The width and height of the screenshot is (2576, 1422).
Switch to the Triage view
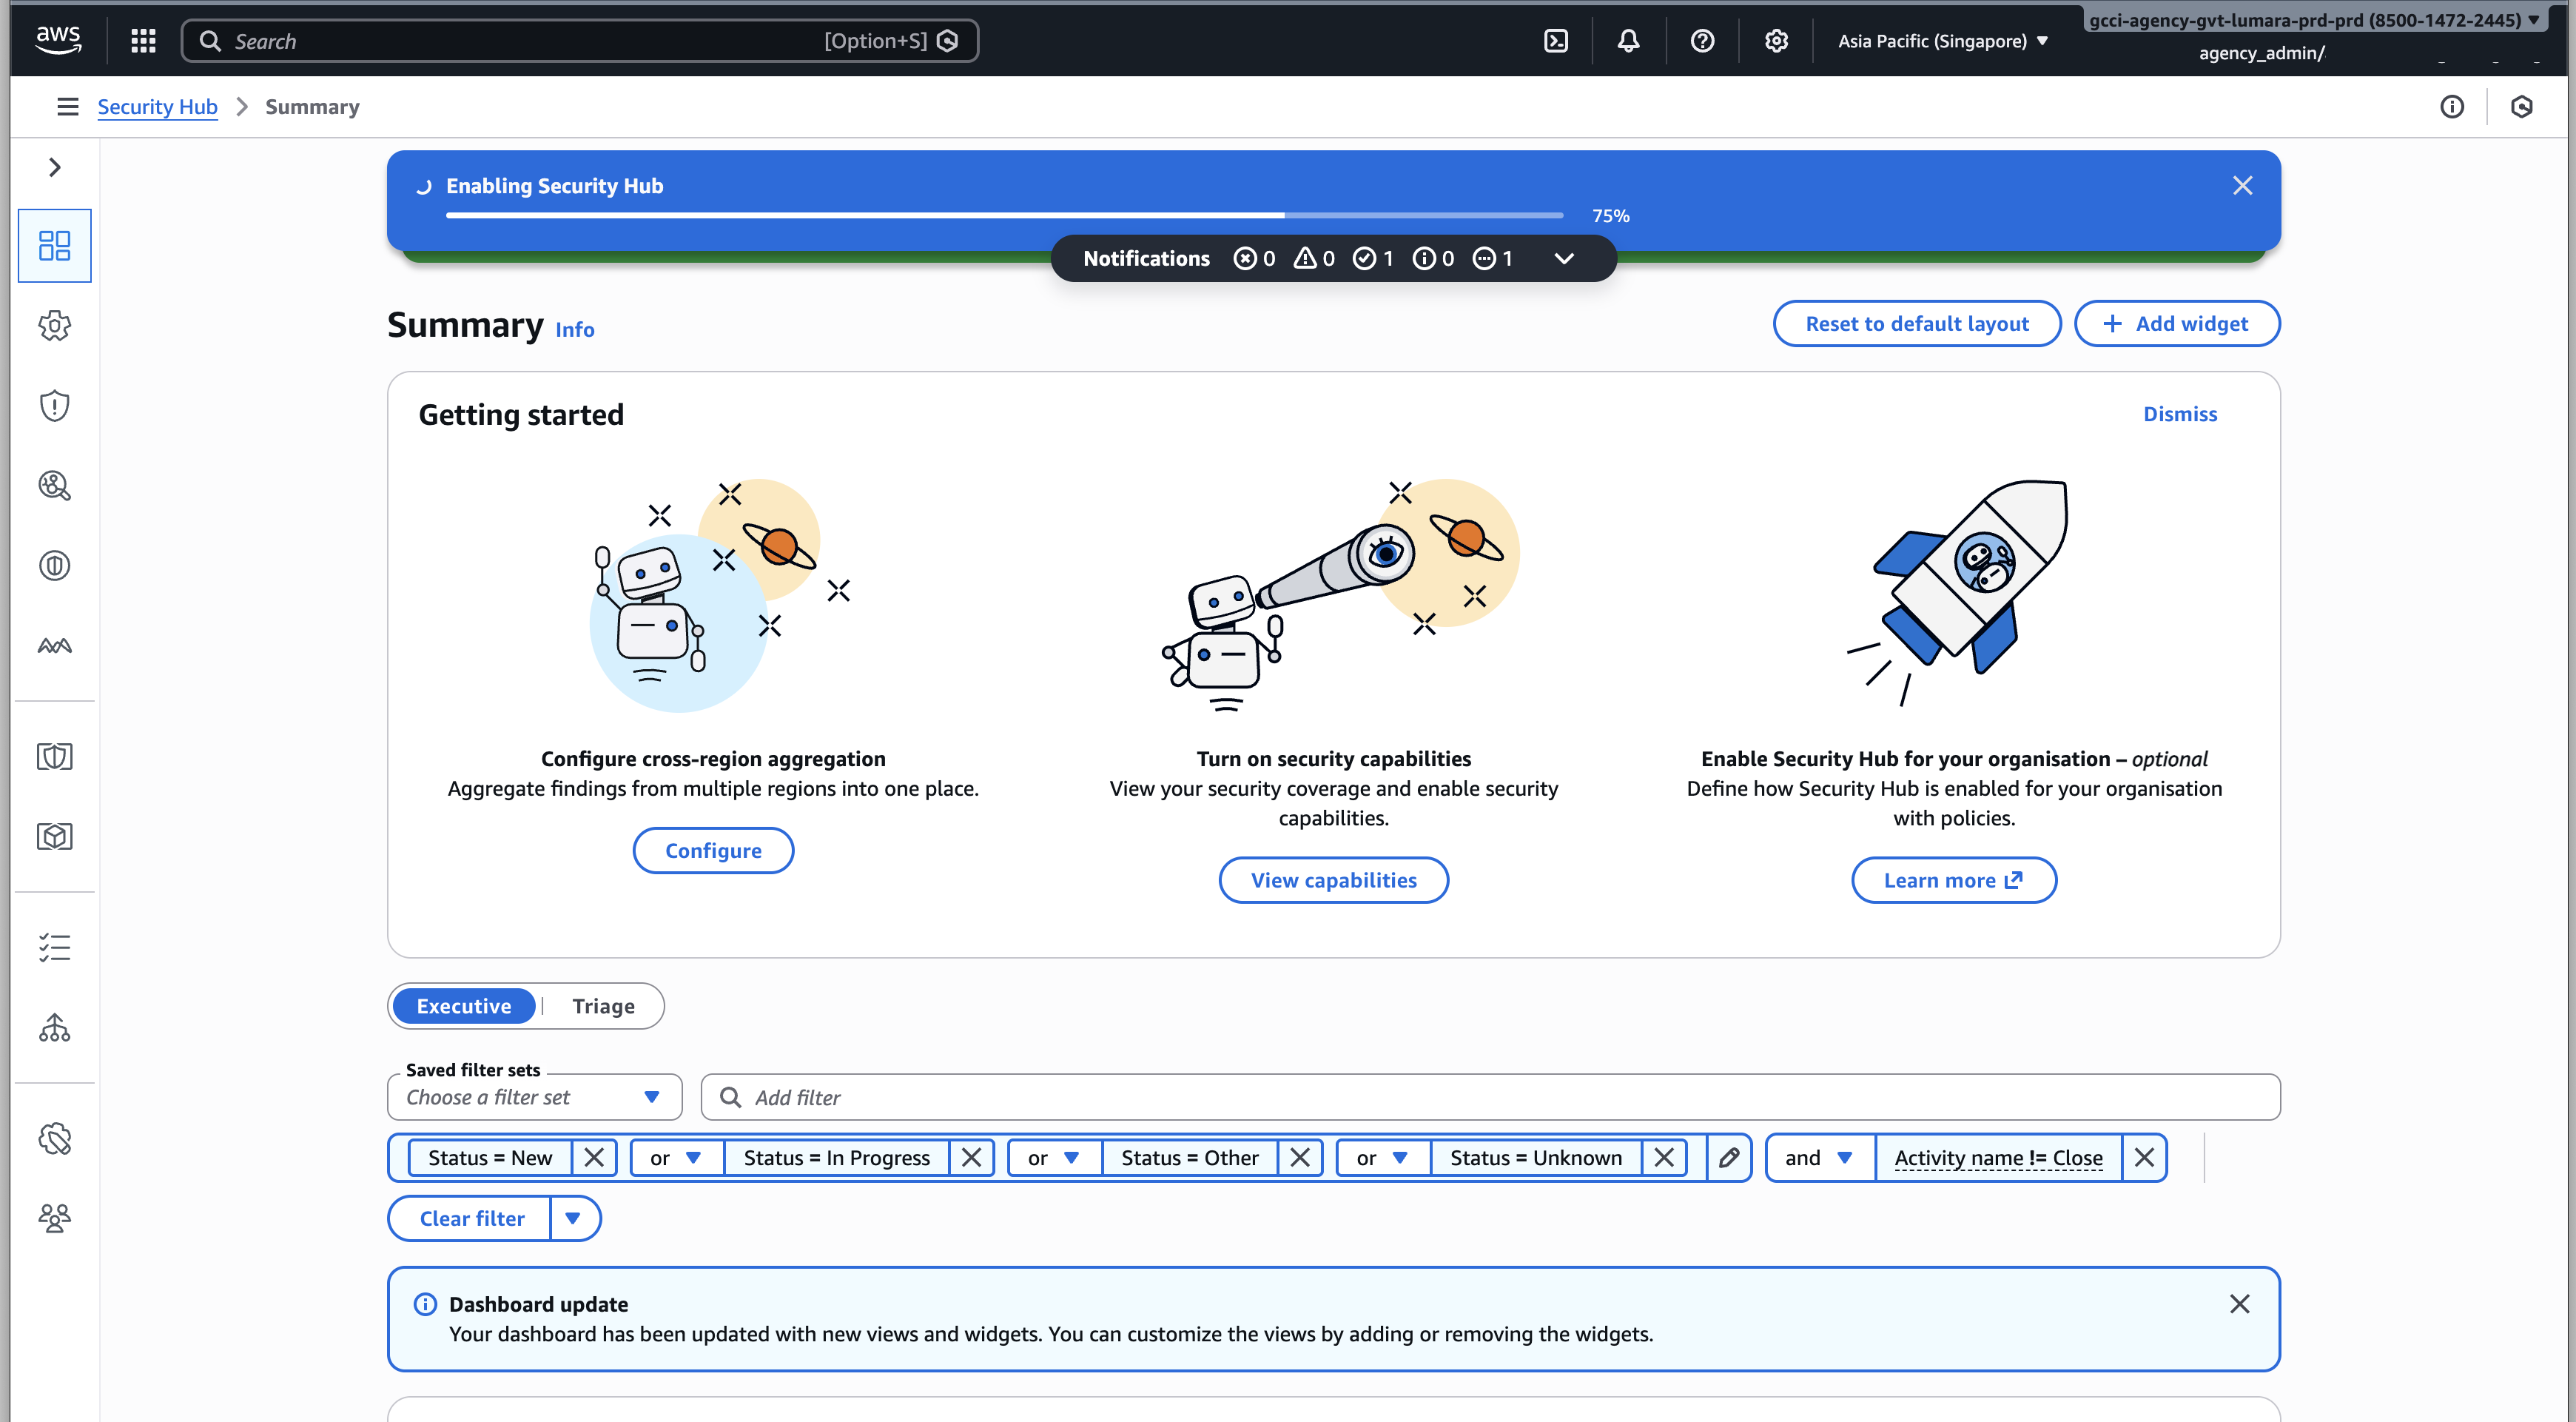coord(603,1006)
